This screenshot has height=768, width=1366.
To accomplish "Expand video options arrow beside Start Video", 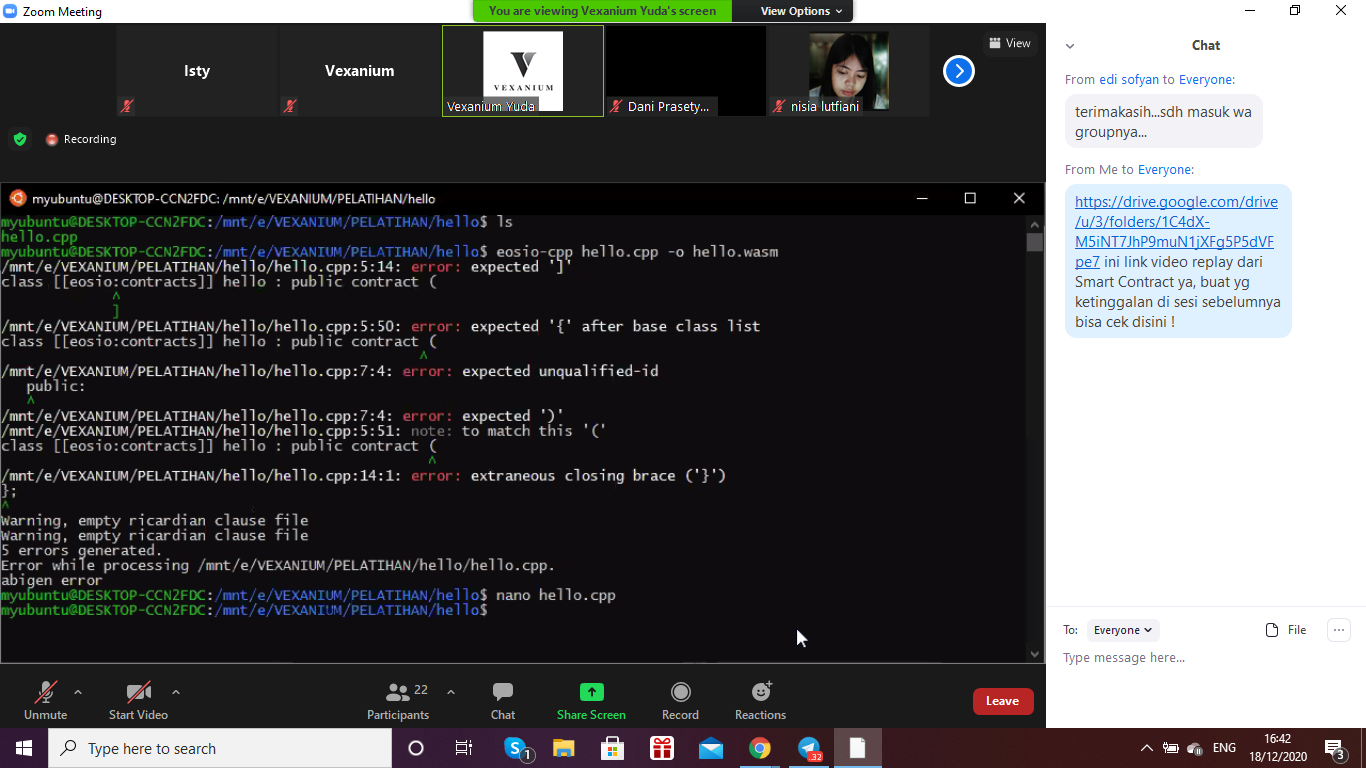I will 176,692.
